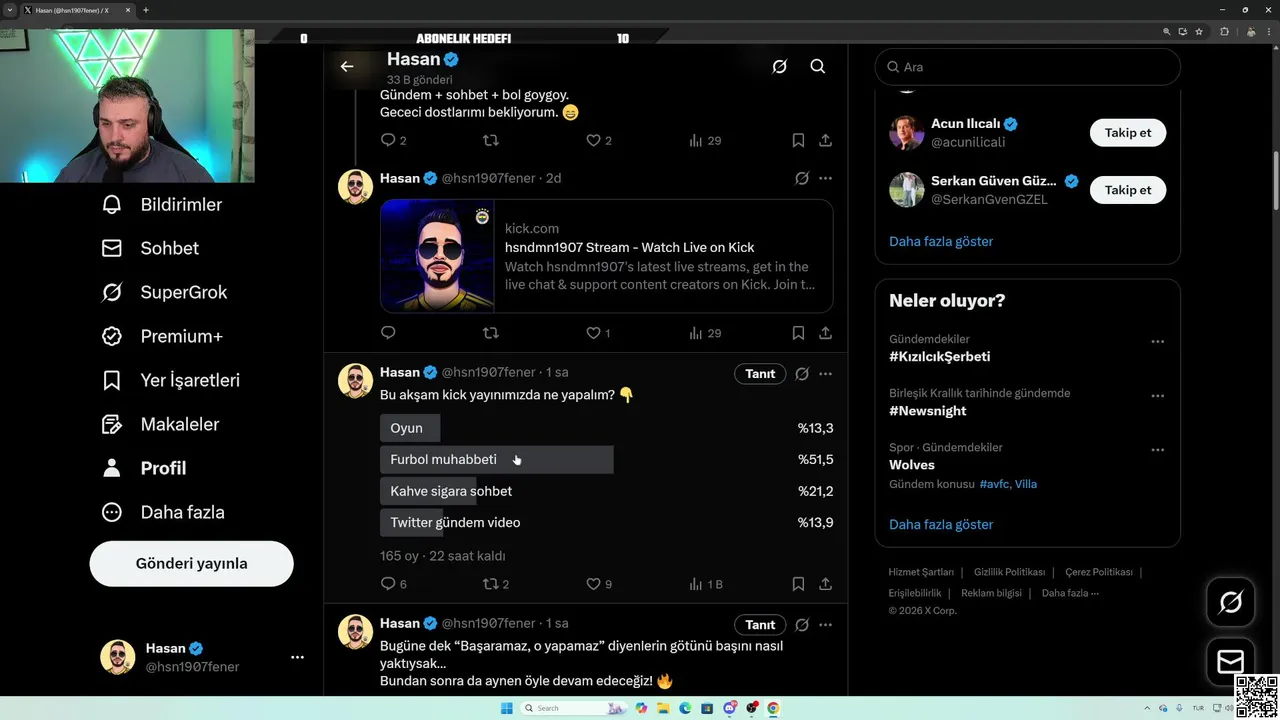Select Twitter gündem video poll option

click(x=607, y=523)
